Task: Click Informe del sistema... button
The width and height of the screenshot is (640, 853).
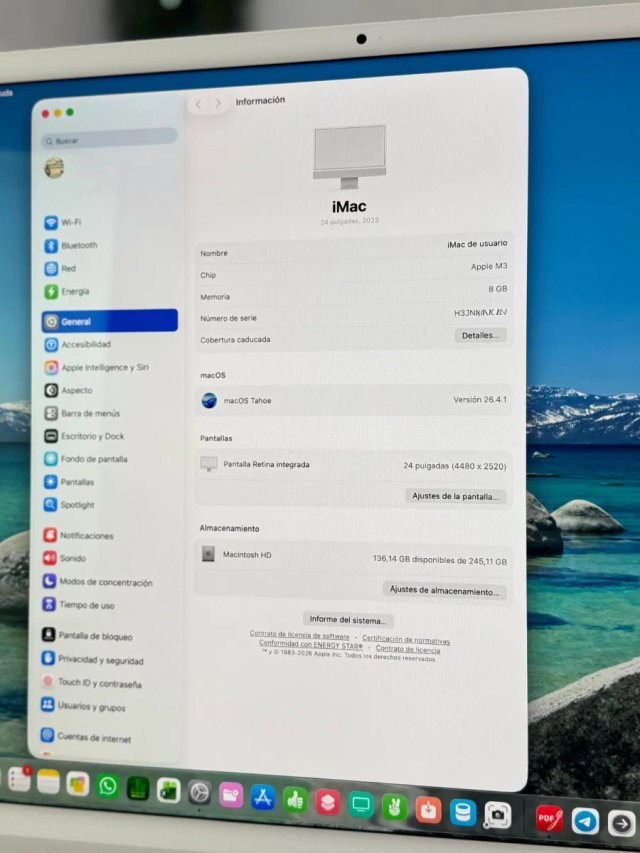Action: pos(348,620)
